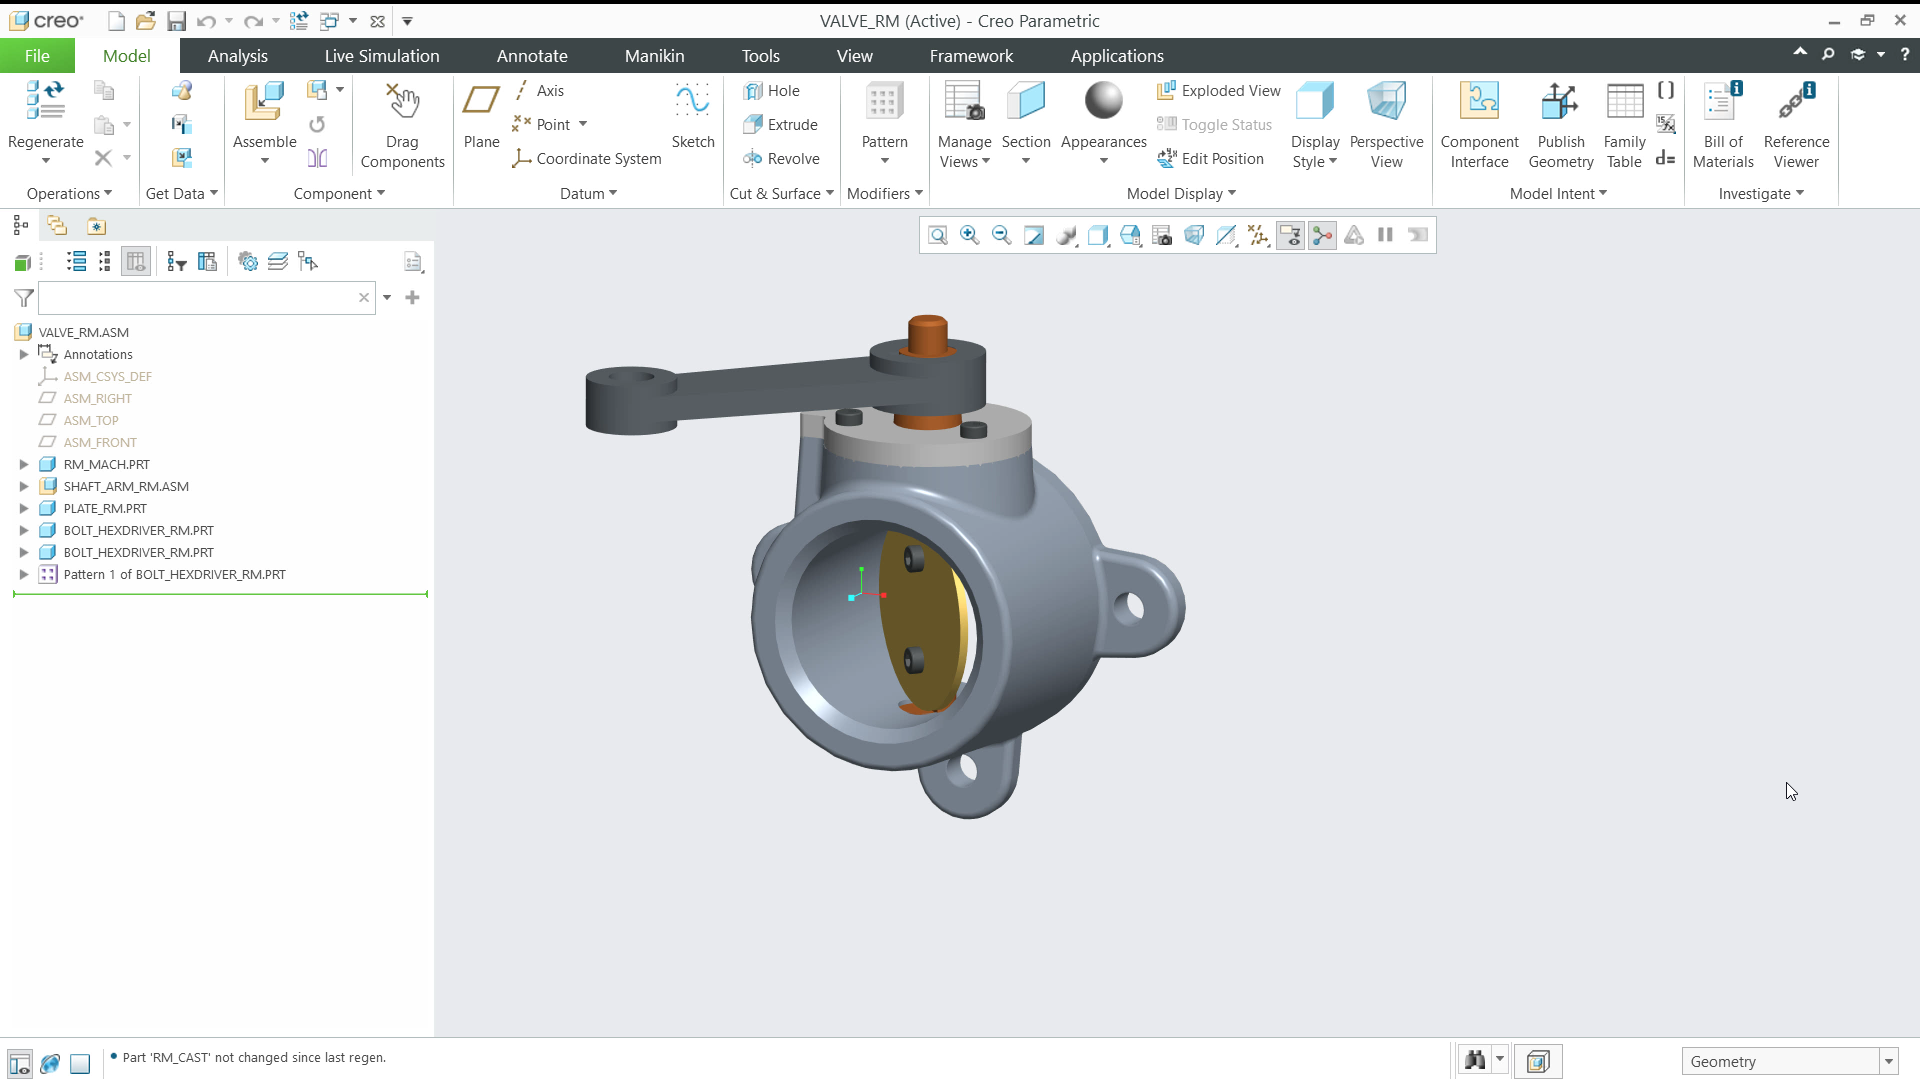Create a datum Plane
Image resolution: width=1920 pixels, height=1080 pixels.
point(481,116)
